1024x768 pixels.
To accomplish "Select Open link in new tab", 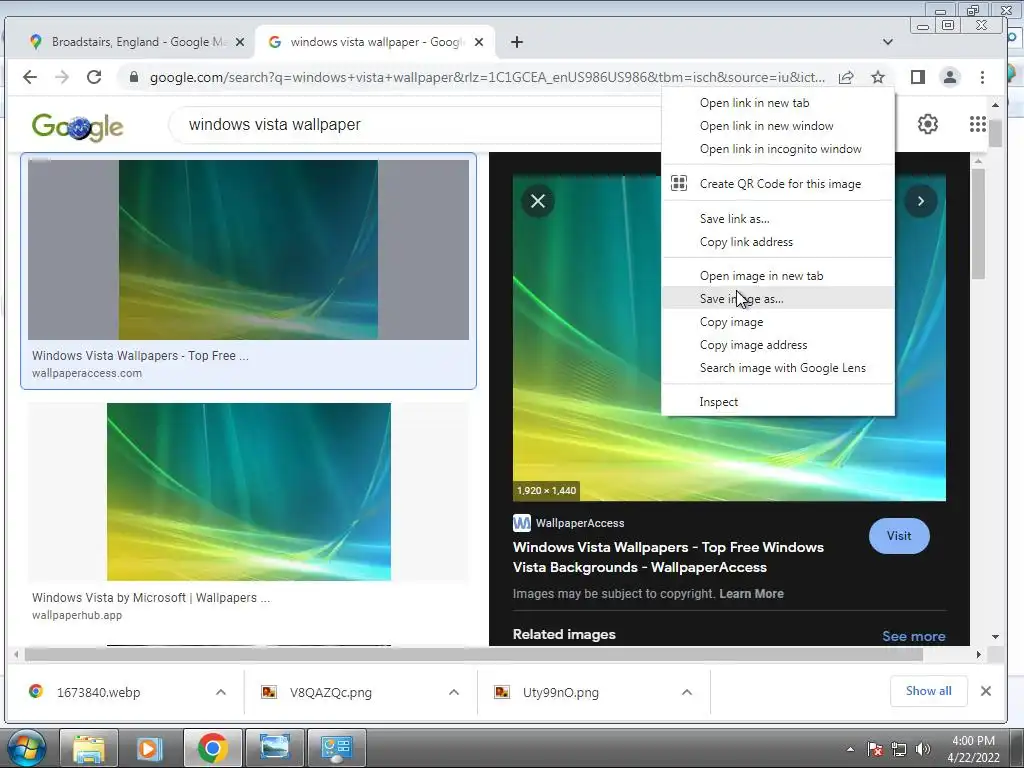I will (x=778, y=103).
